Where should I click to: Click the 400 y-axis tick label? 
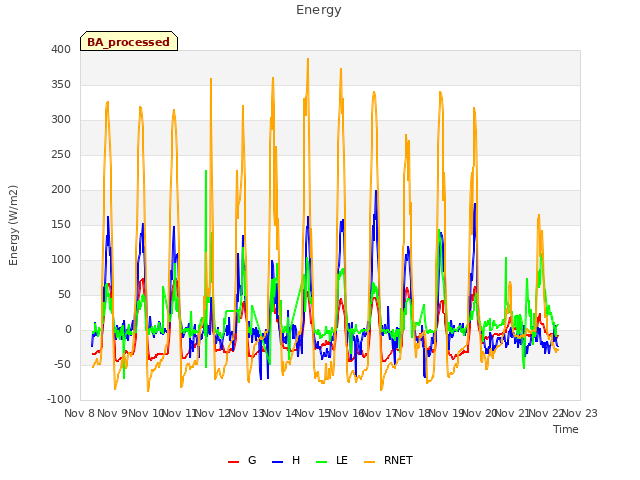[x=61, y=49]
